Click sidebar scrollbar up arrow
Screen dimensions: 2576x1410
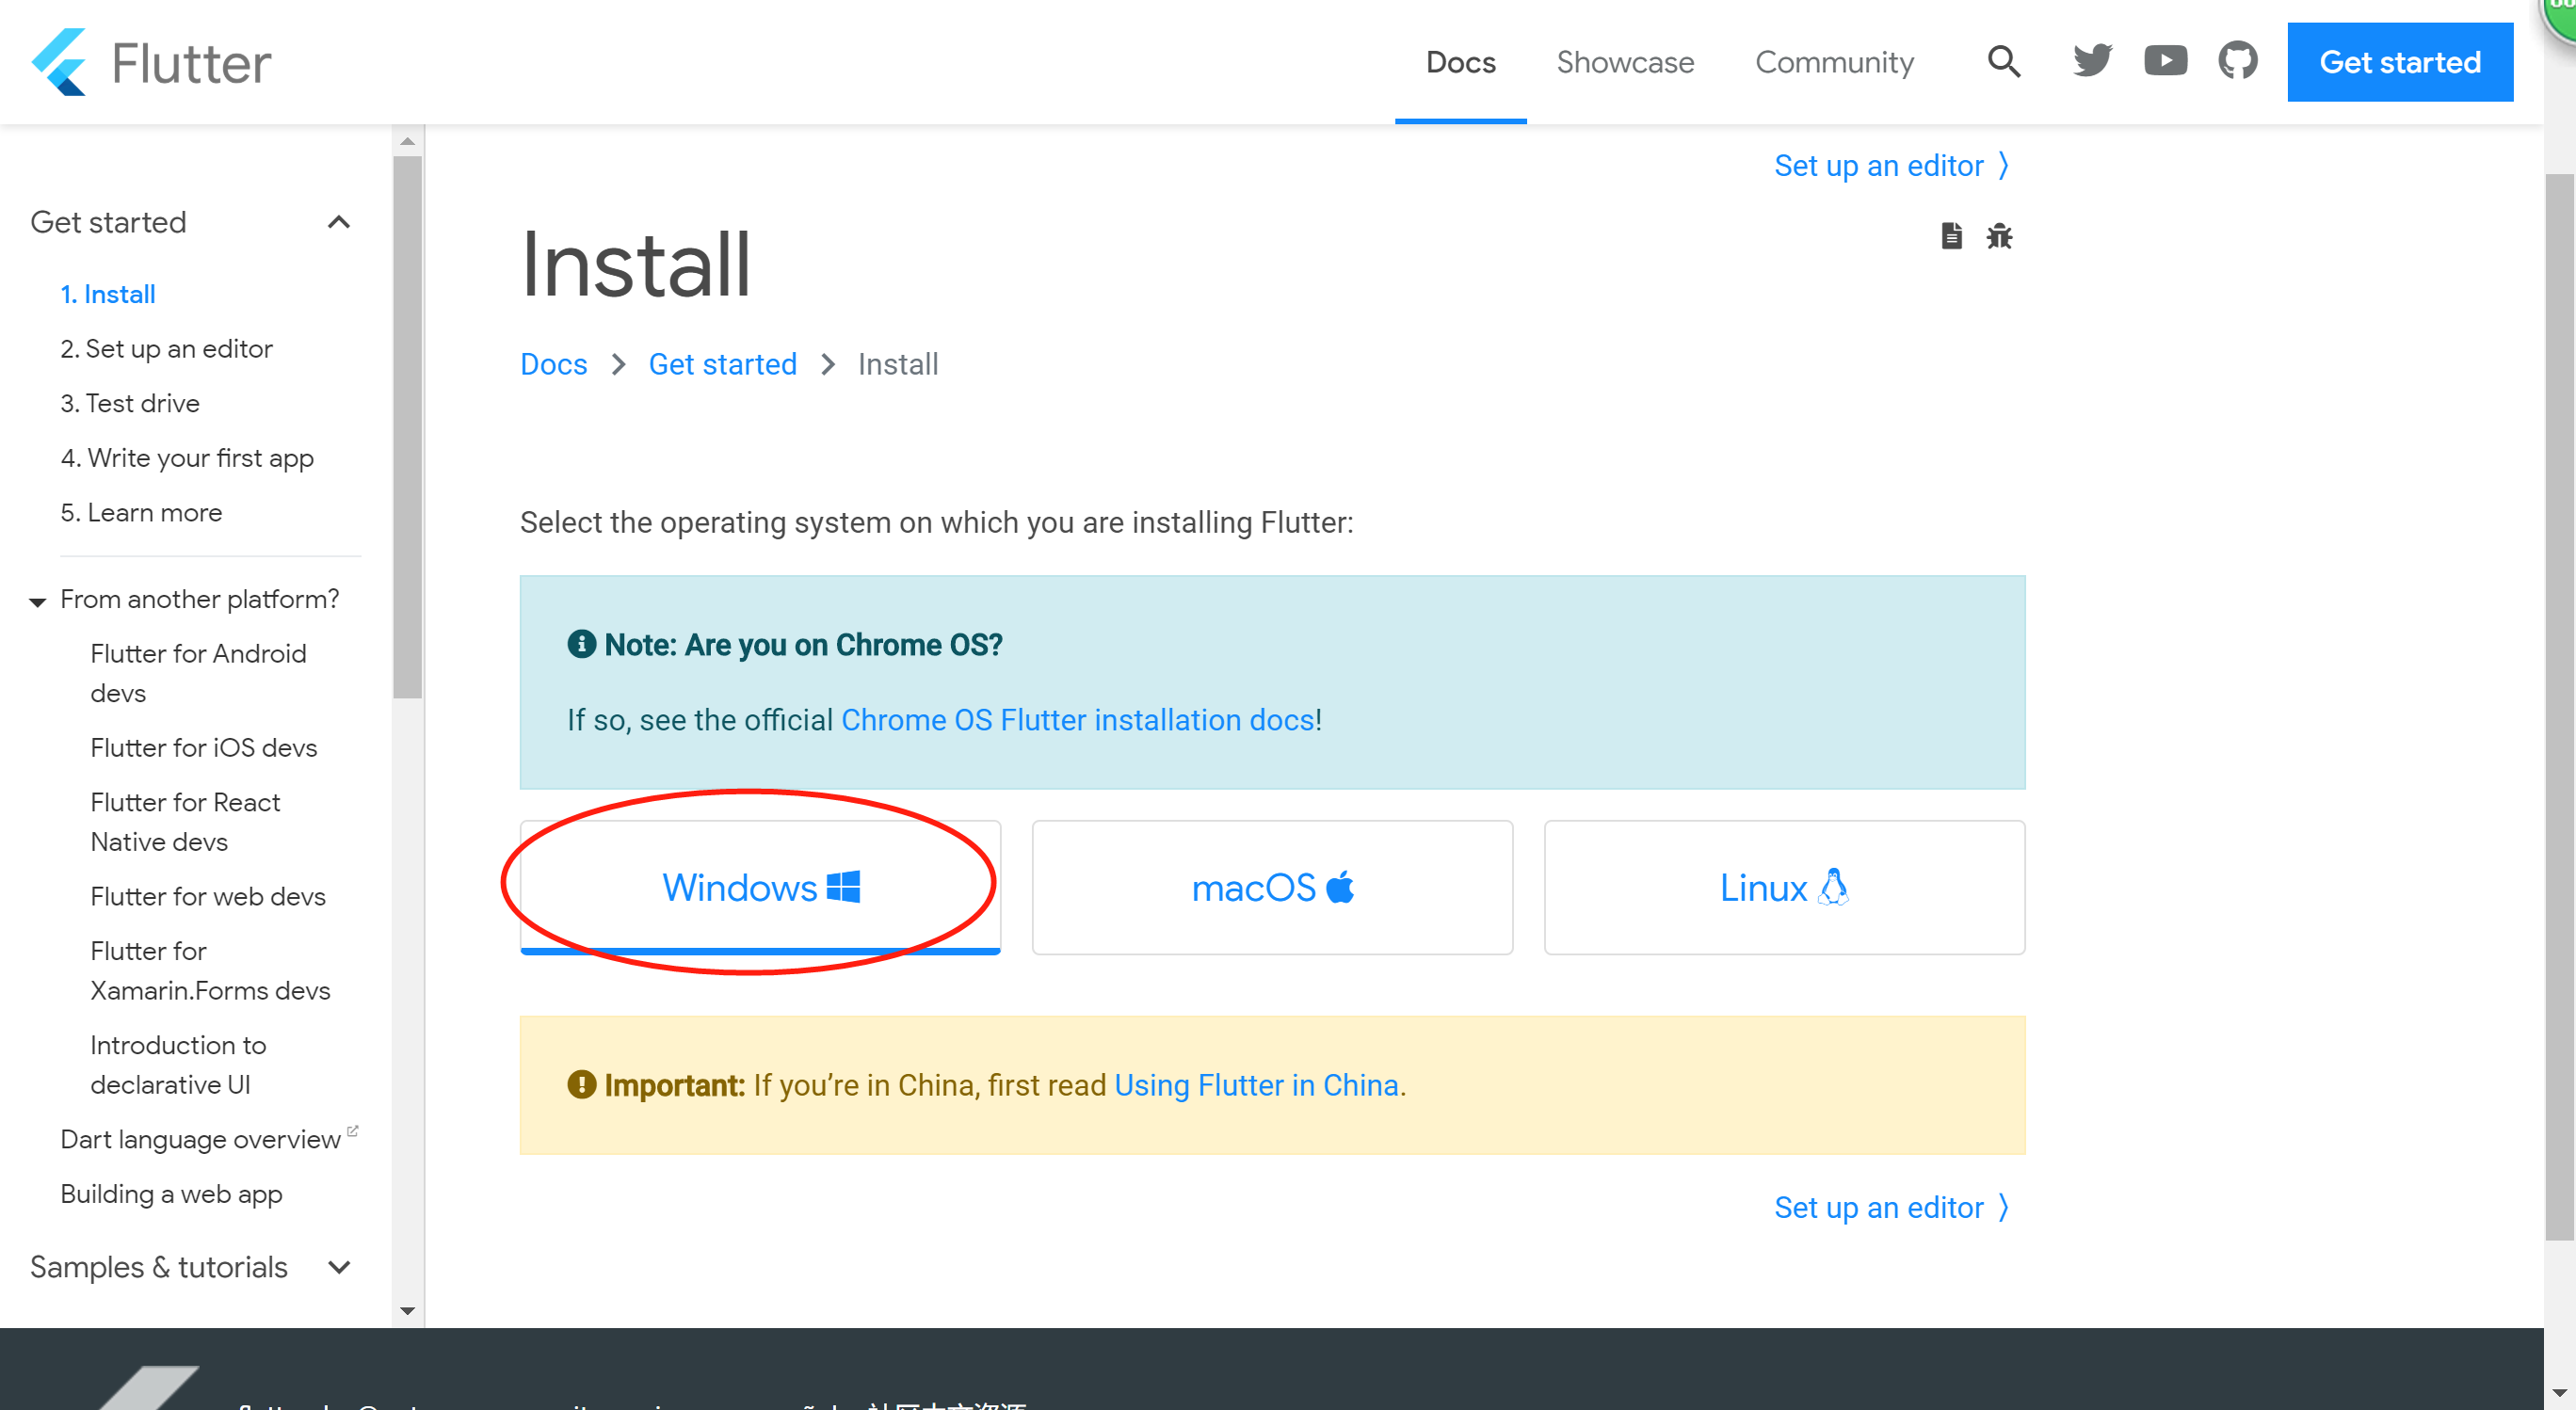pyautogui.click(x=407, y=141)
